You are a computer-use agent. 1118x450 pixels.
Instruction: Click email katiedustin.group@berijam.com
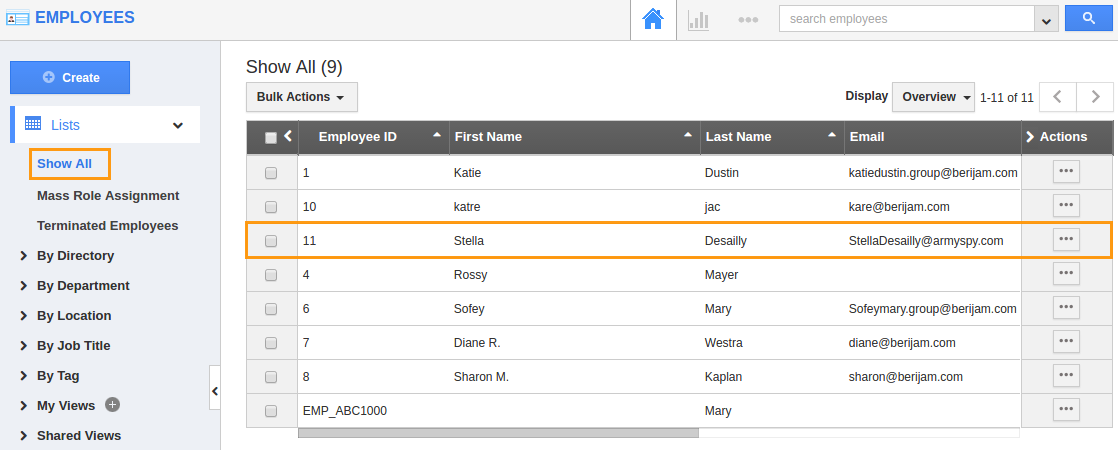(x=933, y=173)
